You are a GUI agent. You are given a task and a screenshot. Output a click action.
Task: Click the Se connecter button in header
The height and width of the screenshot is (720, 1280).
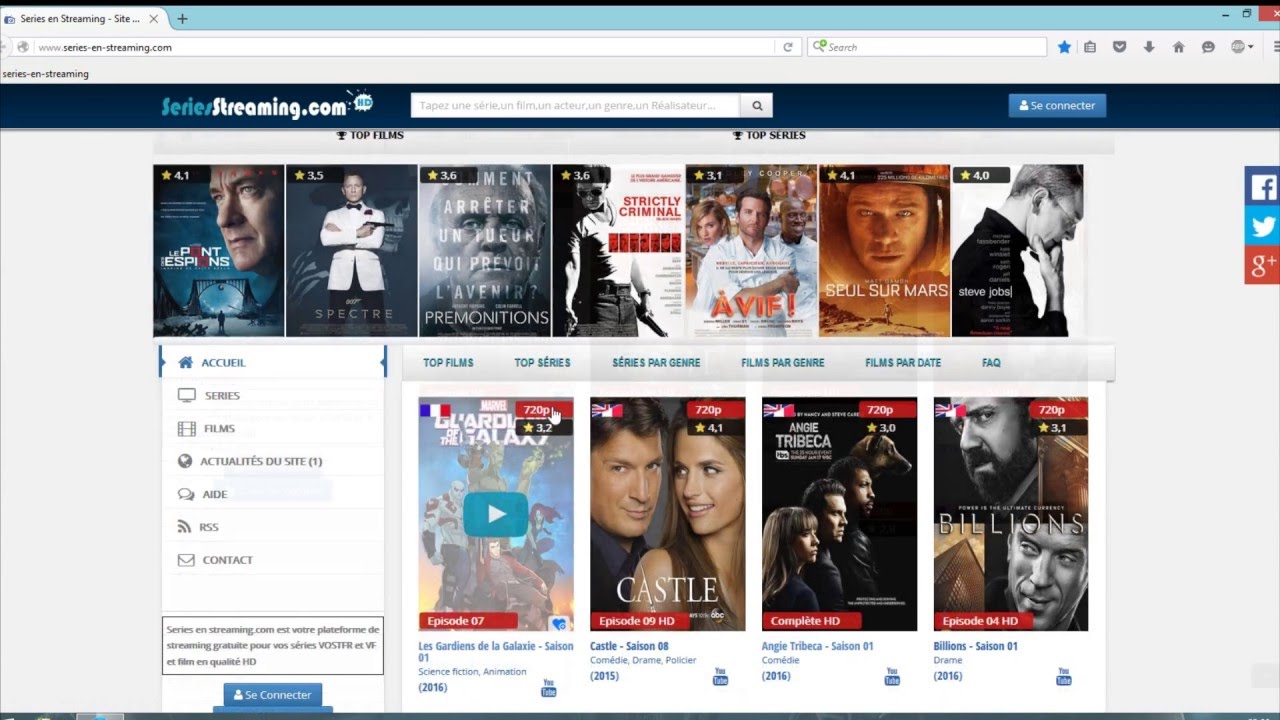coord(1057,105)
